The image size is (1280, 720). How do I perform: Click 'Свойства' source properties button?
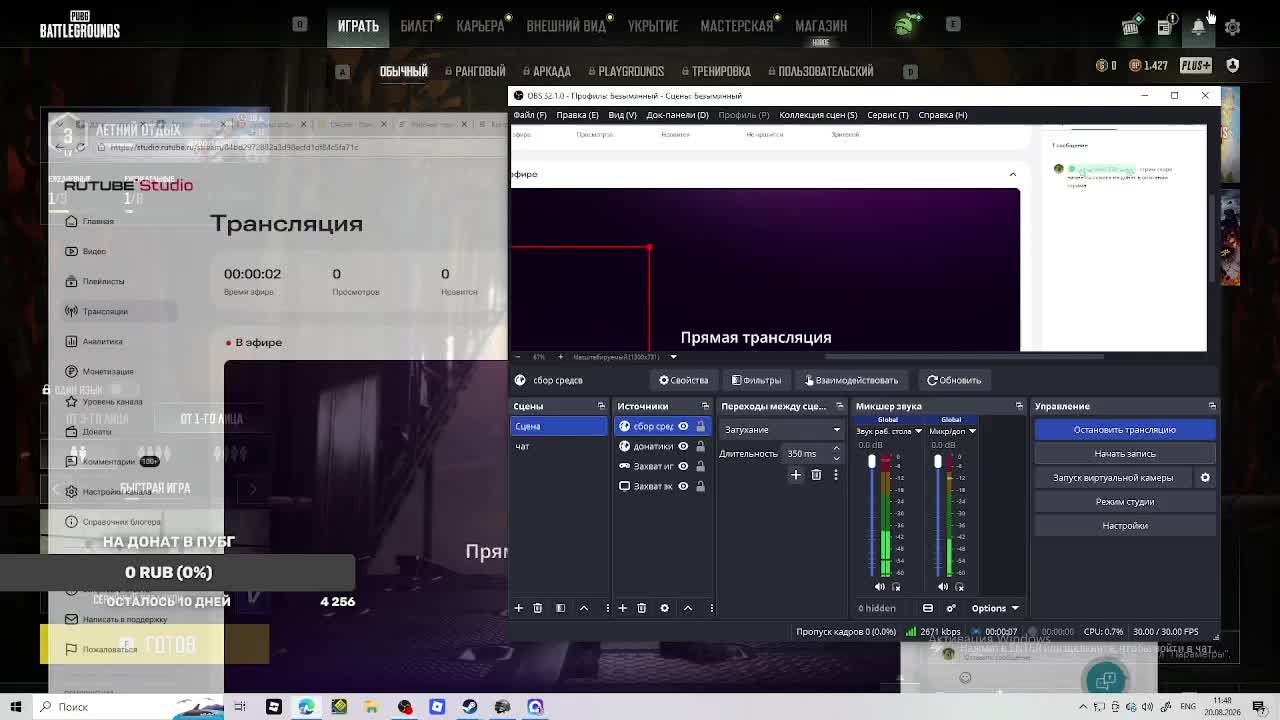[x=683, y=380]
